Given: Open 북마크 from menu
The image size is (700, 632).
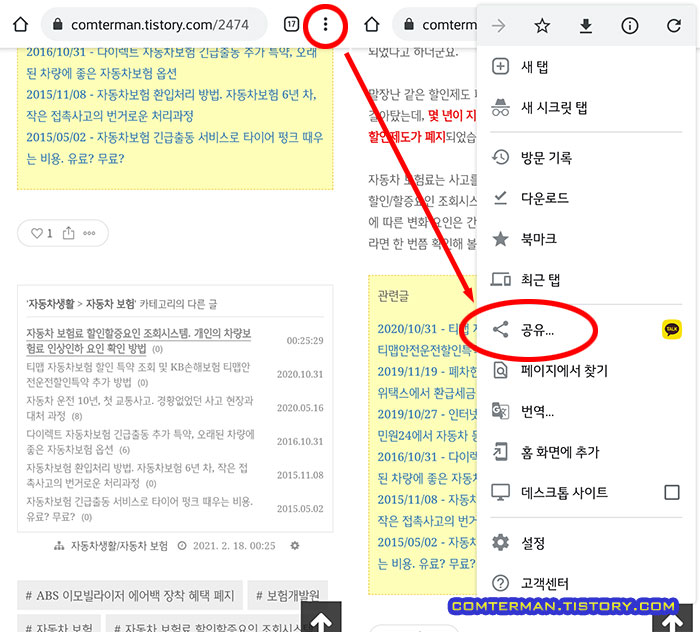Looking at the screenshot, I should (586, 239).
